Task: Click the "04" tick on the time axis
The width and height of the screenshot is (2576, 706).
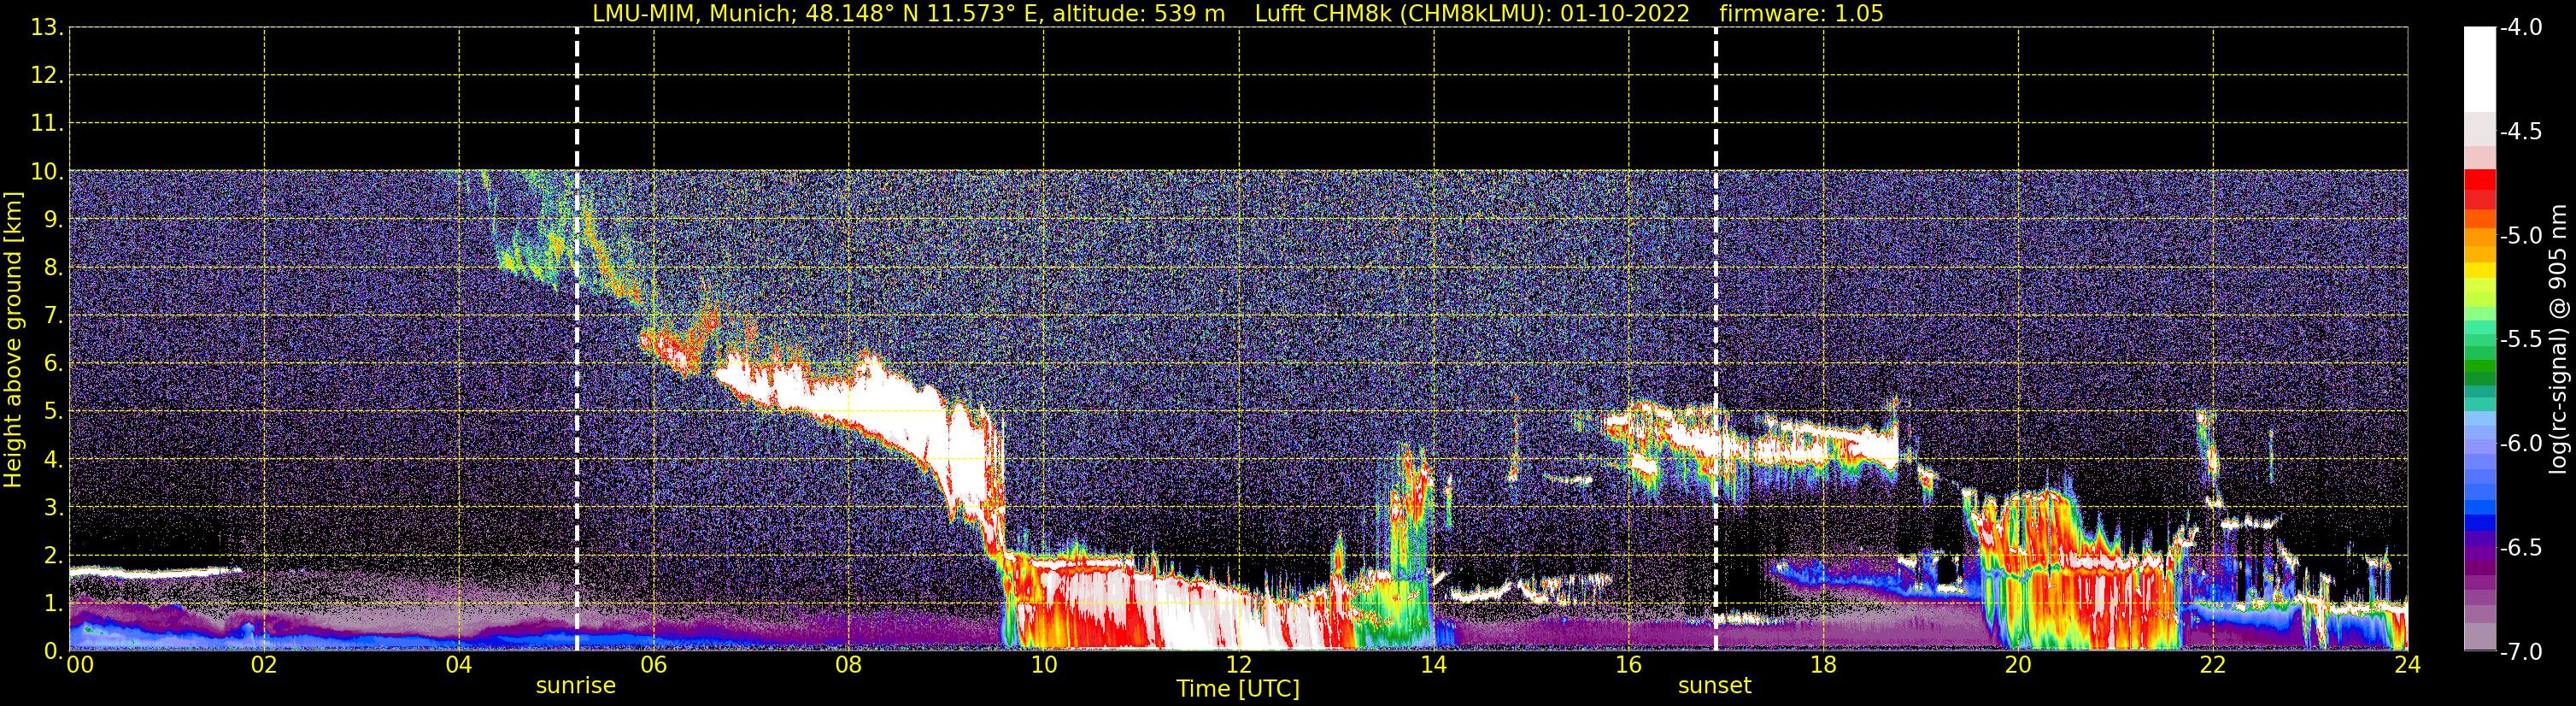Action: tap(459, 665)
